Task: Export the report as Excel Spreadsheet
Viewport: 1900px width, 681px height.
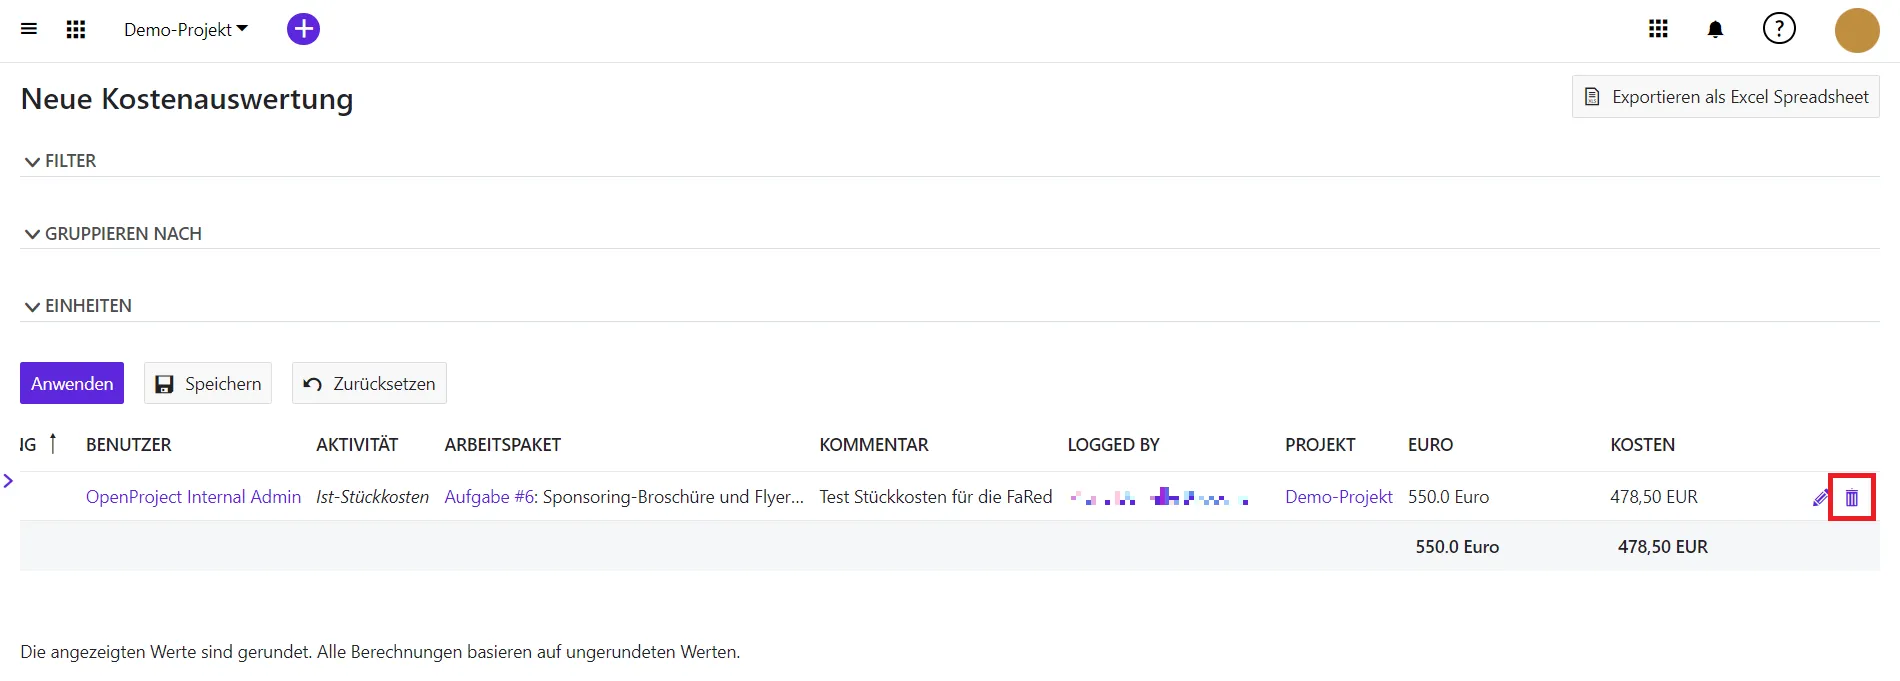Action: (1725, 97)
